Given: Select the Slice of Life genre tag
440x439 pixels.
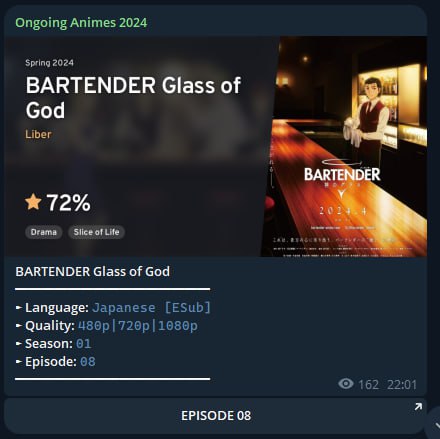Looking at the screenshot, I should pos(96,232).
